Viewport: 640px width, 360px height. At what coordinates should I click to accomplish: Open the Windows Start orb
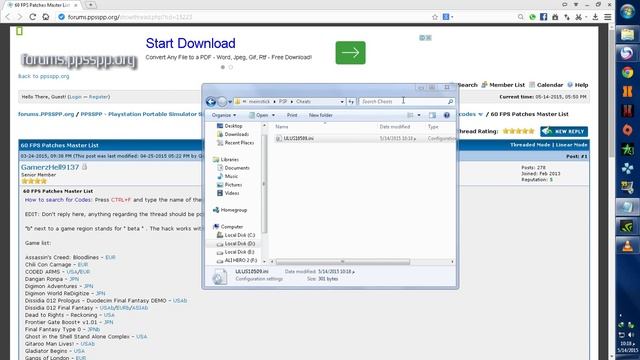click(x=627, y=11)
